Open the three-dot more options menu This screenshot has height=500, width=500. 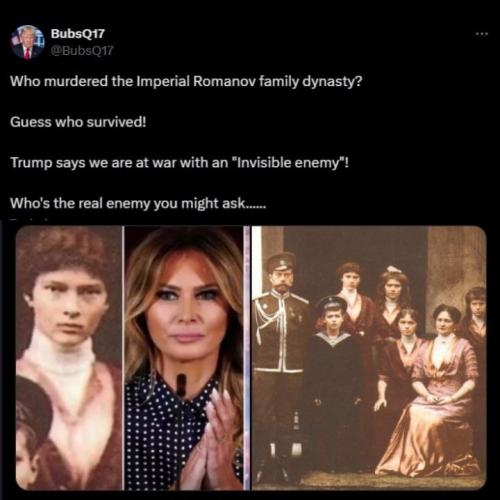(x=482, y=34)
